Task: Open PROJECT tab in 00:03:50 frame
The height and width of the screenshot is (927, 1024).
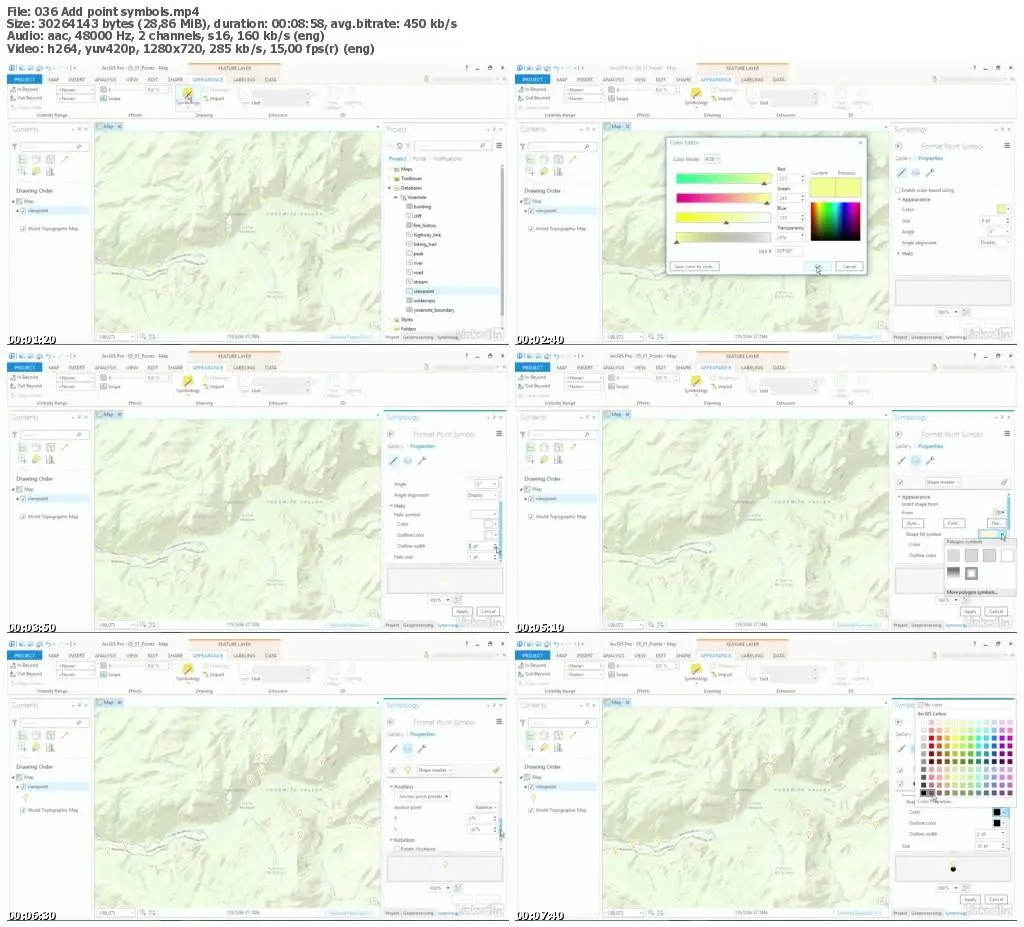Action: (x=24, y=368)
